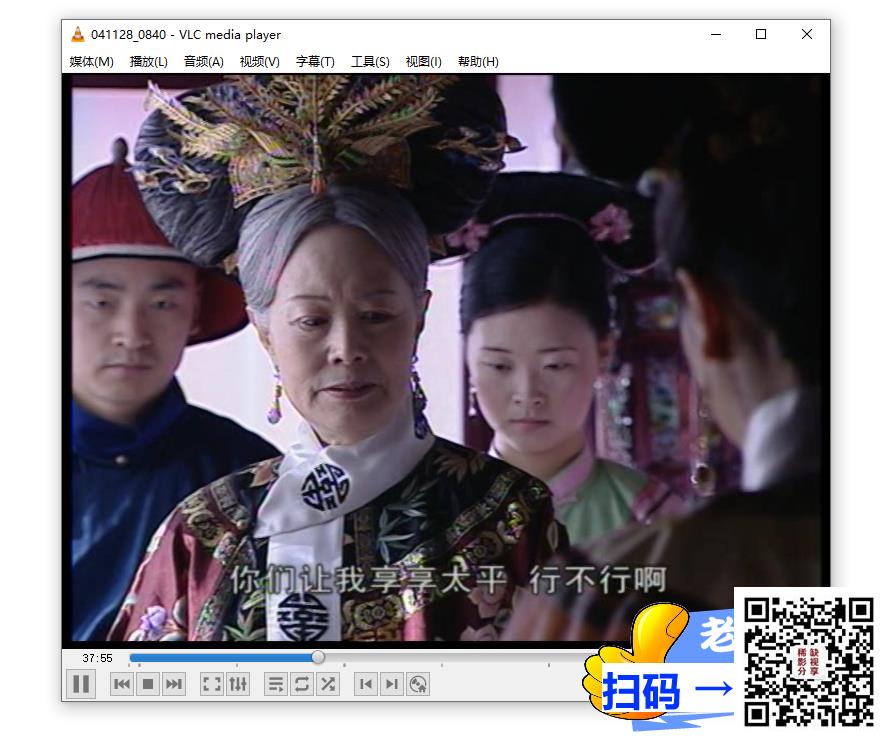The width and height of the screenshot is (884, 737).
Task: Minimize the VLC media player window
Action: (x=716, y=34)
